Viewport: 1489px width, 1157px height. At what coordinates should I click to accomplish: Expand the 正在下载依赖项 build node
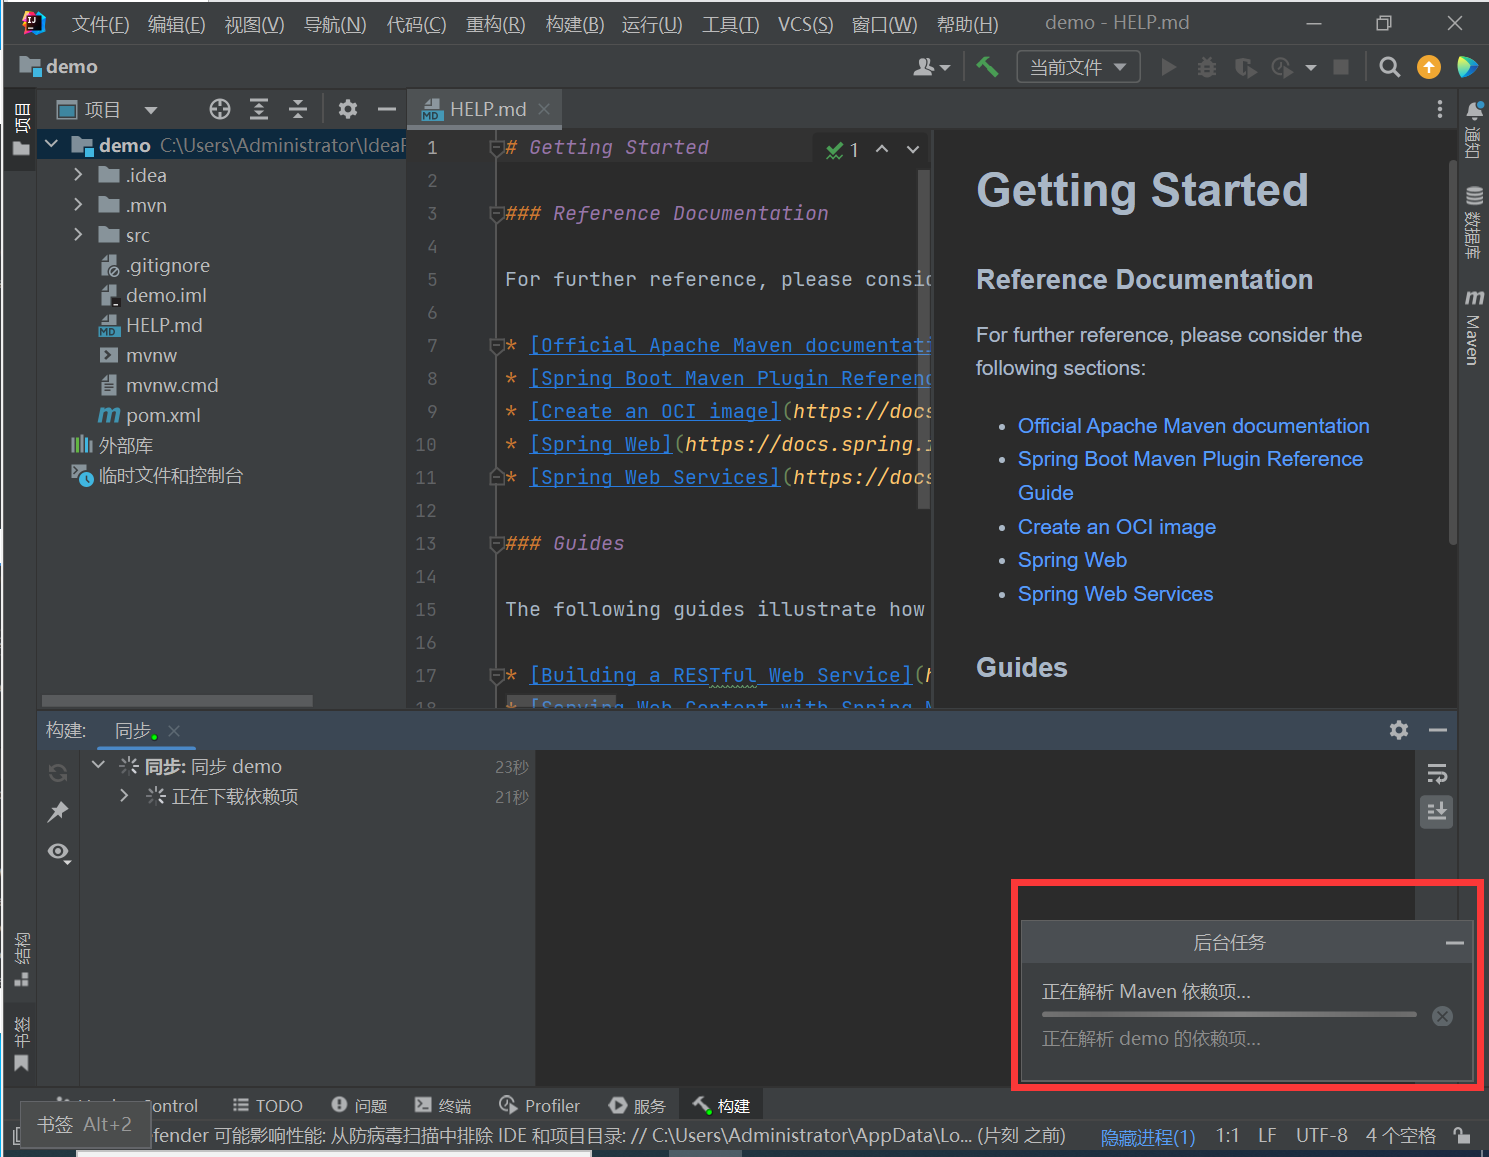click(x=124, y=796)
